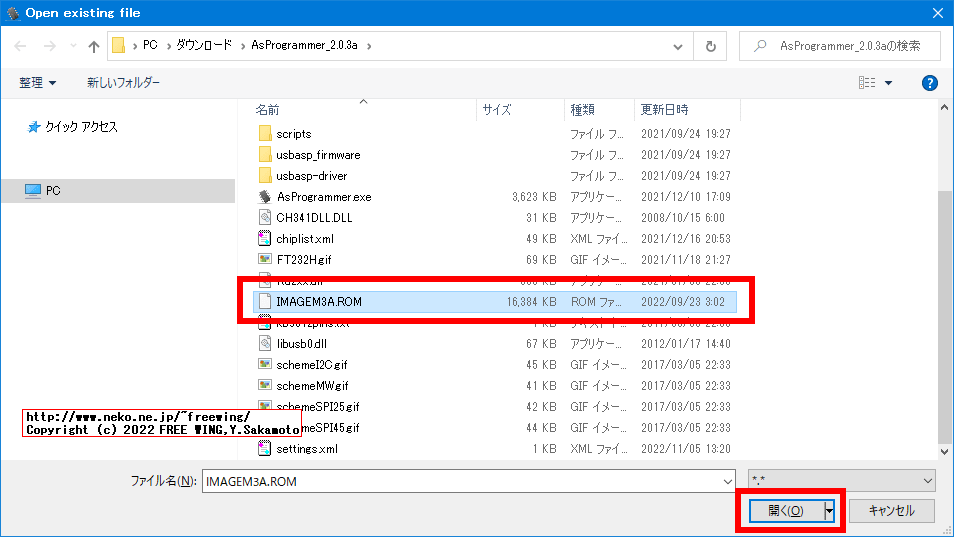Click the search magnifier icon
Screen dimensions: 954x537
tap(760, 46)
